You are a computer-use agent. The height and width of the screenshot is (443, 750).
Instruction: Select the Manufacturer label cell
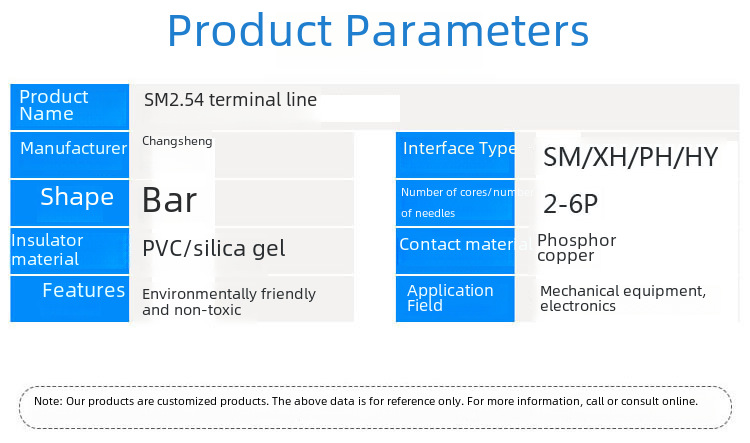[x=70, y=155]
